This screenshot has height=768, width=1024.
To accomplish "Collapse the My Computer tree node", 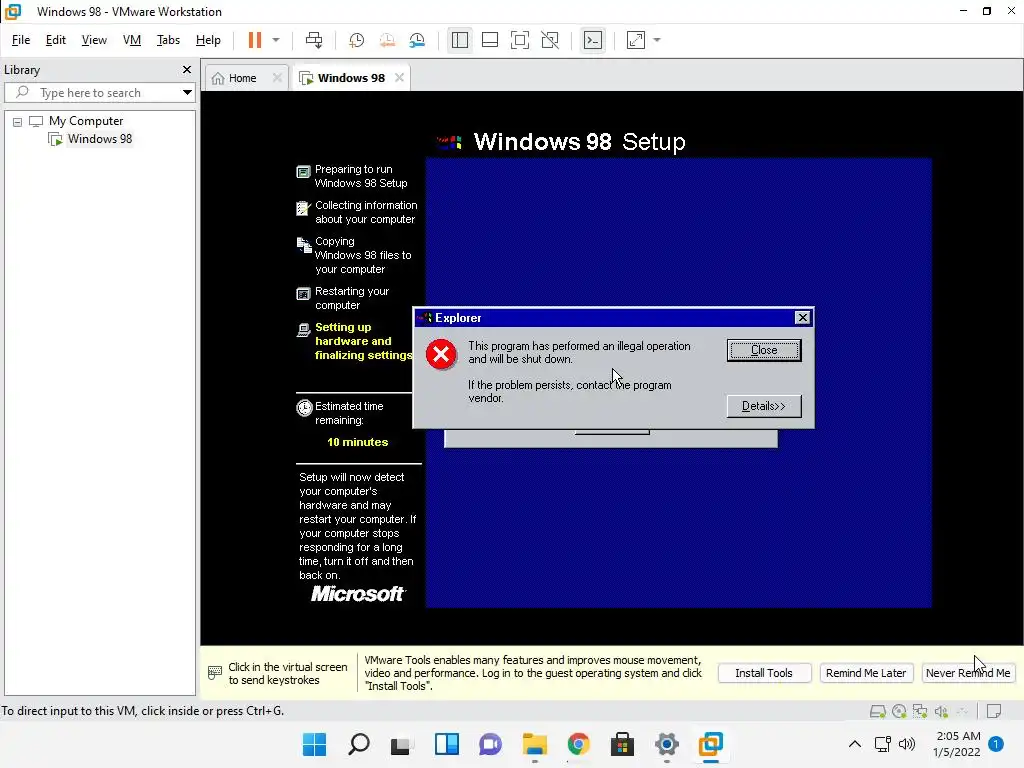I will 18,121.
